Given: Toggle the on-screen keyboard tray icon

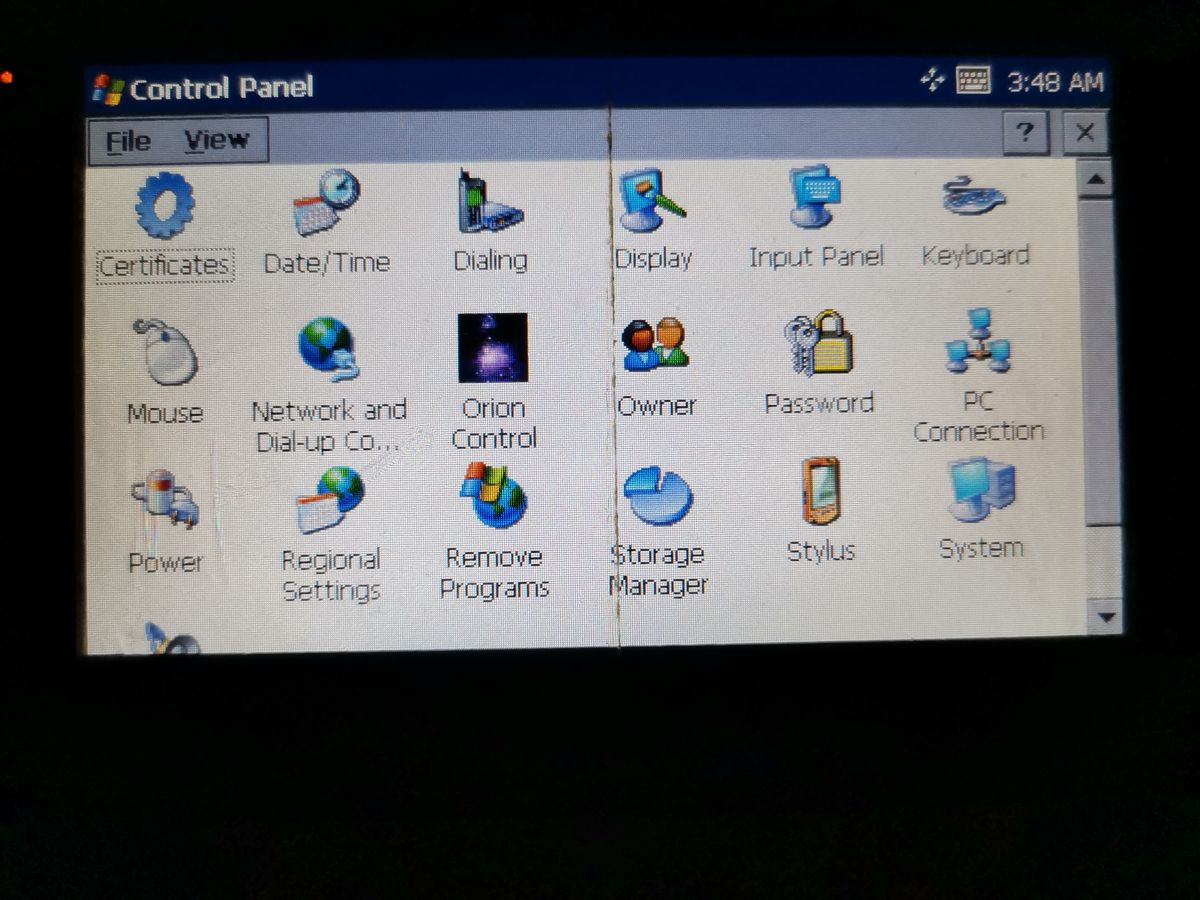Looking at the screenshot, I should (973, 80).
